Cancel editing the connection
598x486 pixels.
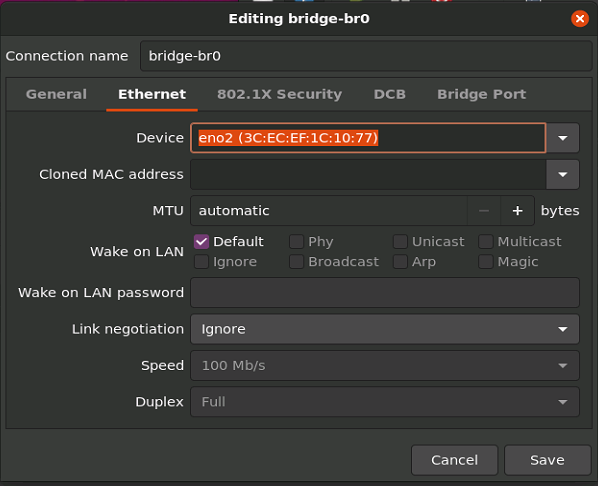454,460
